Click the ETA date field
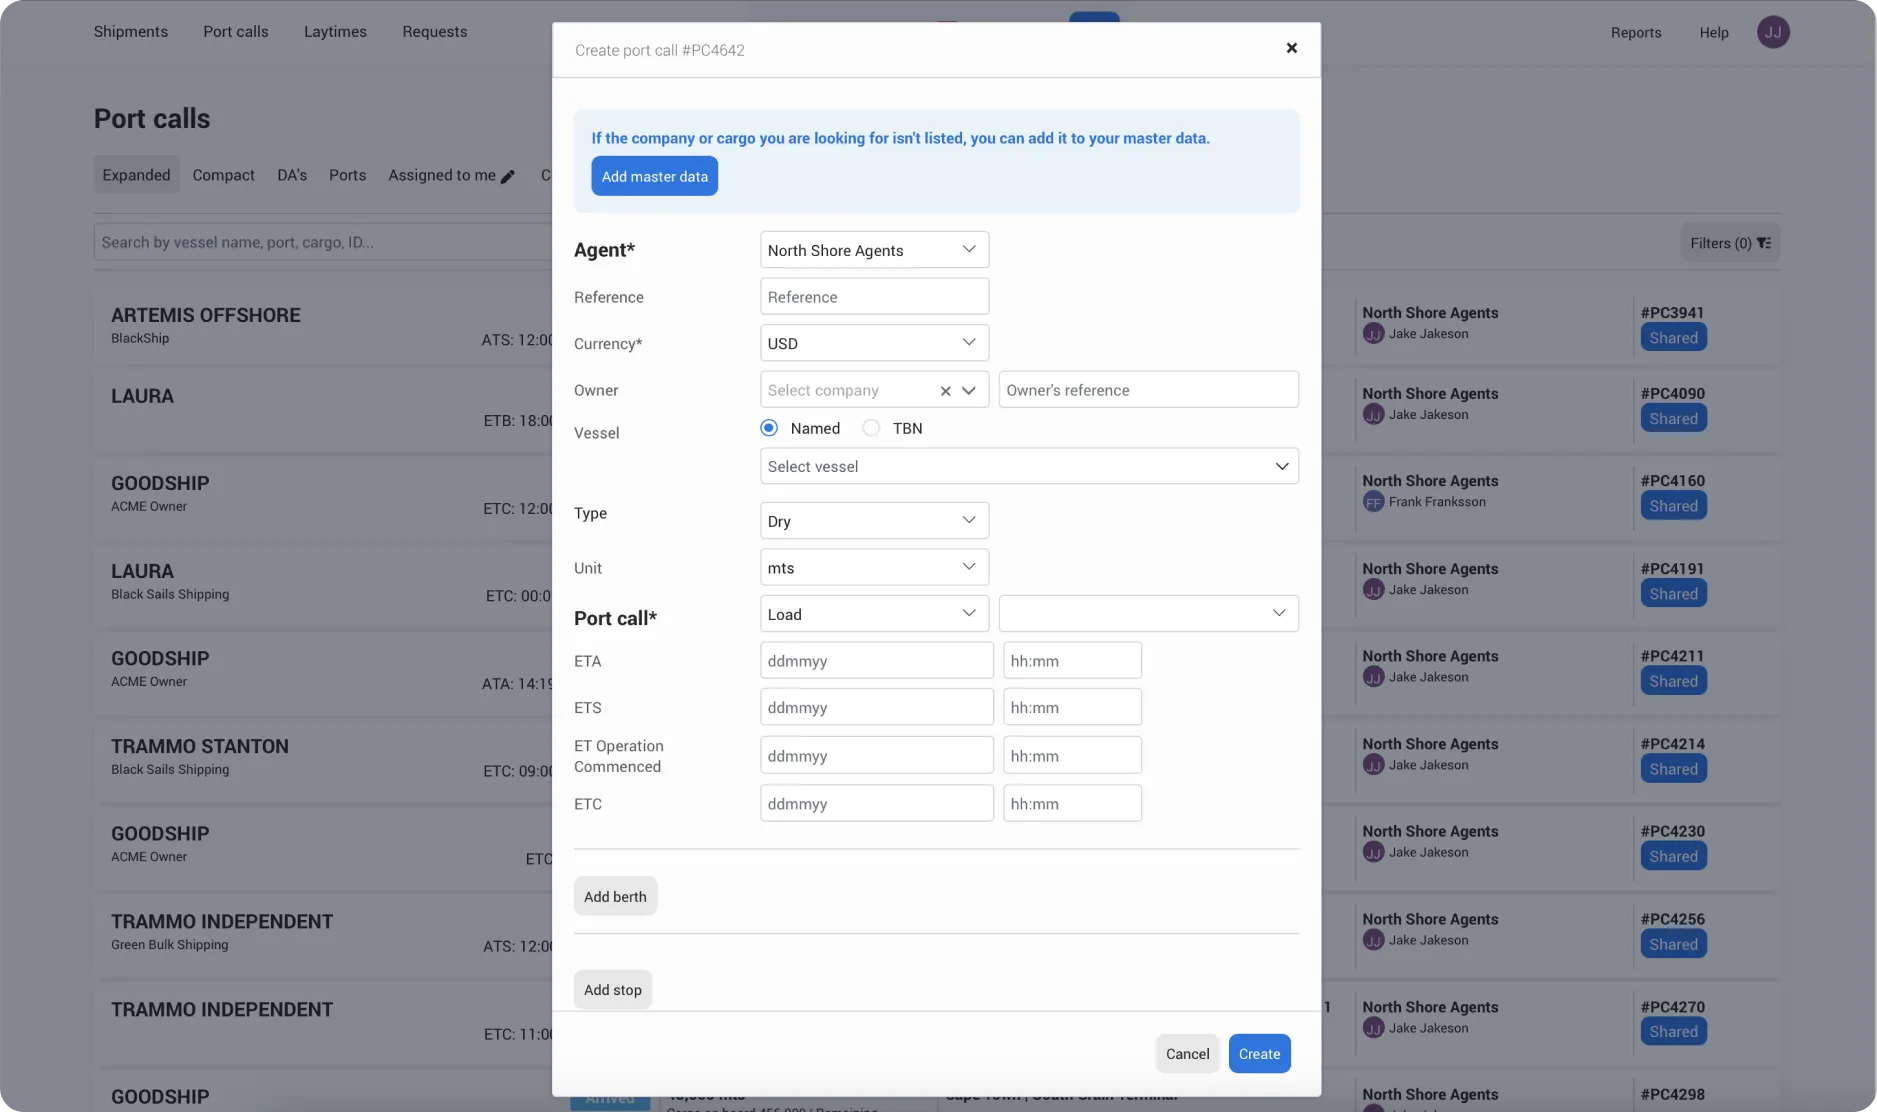This screenshot has height=1112, width=1877. click(876, 661)
